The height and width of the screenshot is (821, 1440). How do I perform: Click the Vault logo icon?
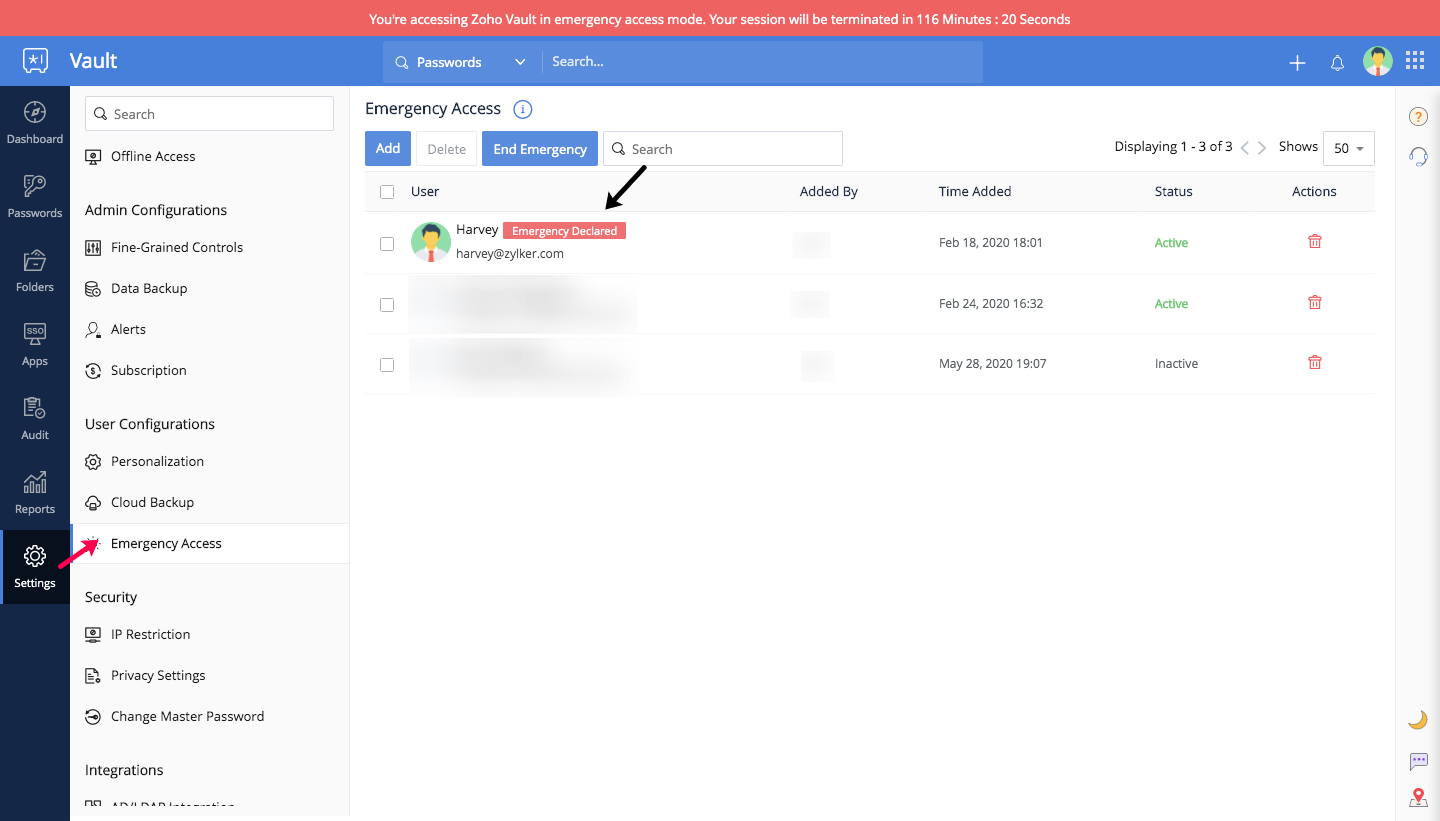pos(36,61)
